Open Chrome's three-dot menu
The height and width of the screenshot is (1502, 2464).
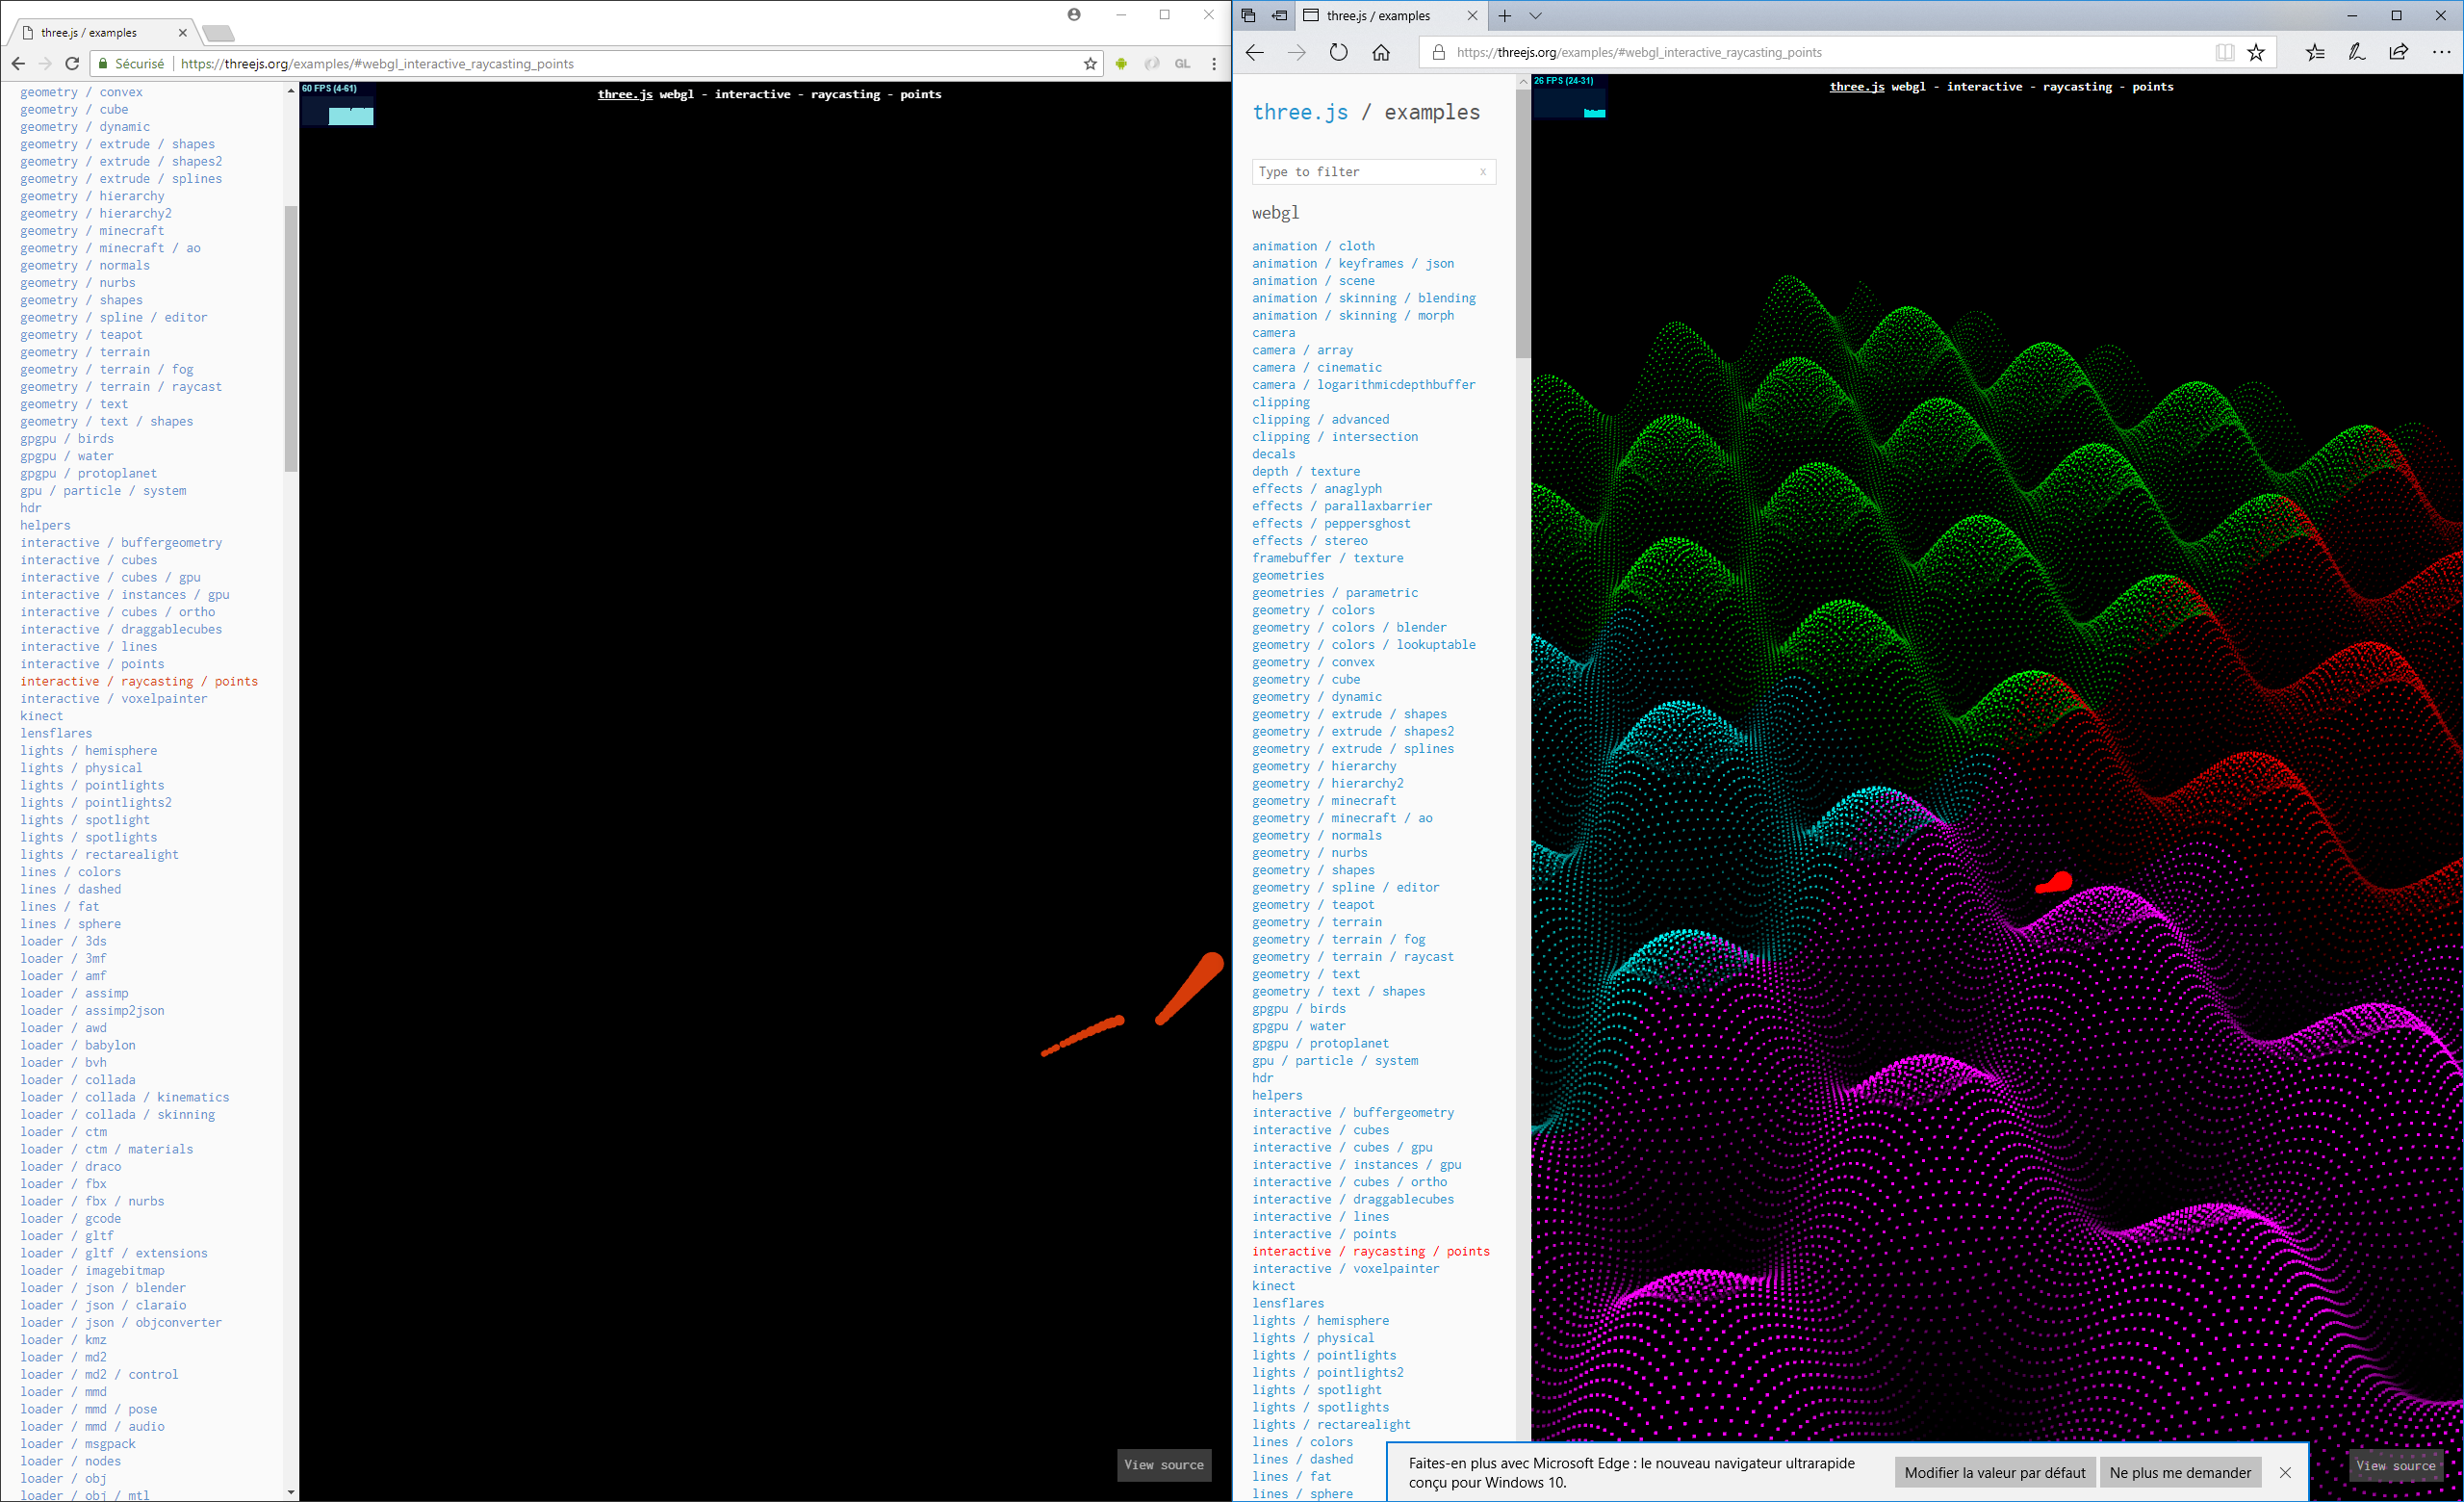(1214, 63)
